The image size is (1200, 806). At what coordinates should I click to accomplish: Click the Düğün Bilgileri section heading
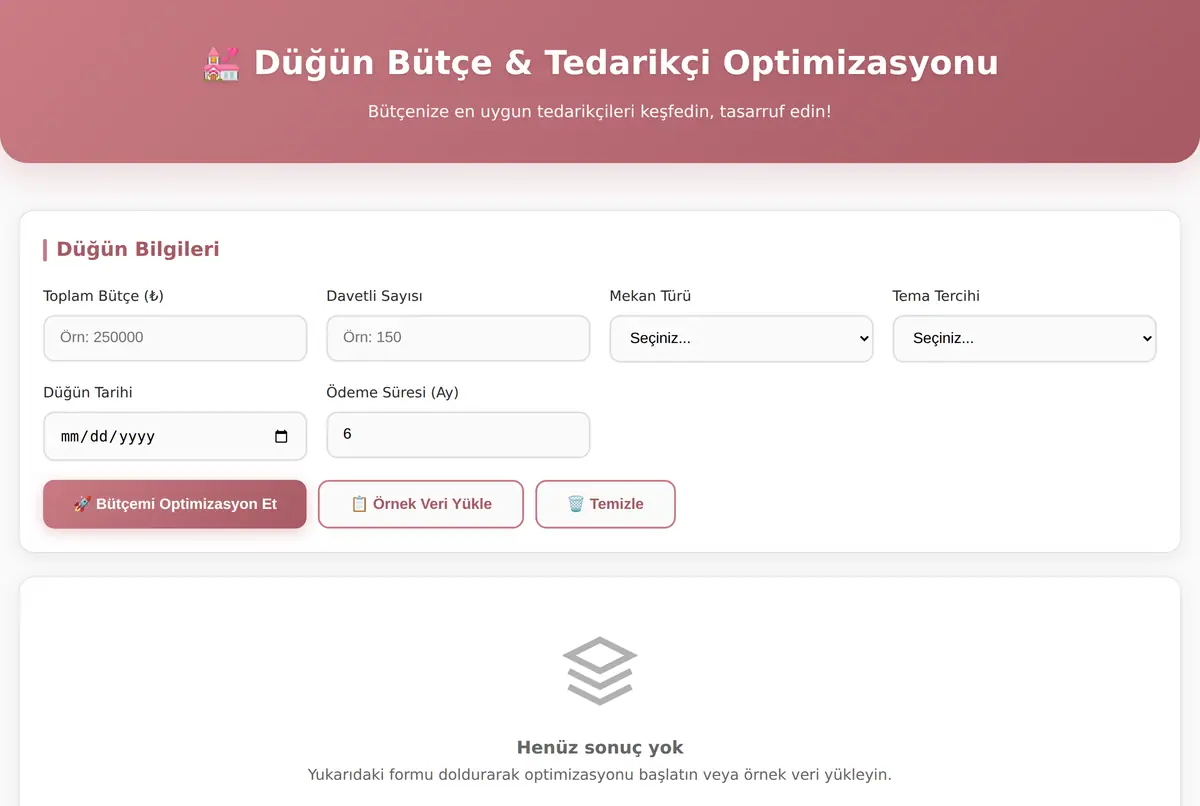click(138, 249)
